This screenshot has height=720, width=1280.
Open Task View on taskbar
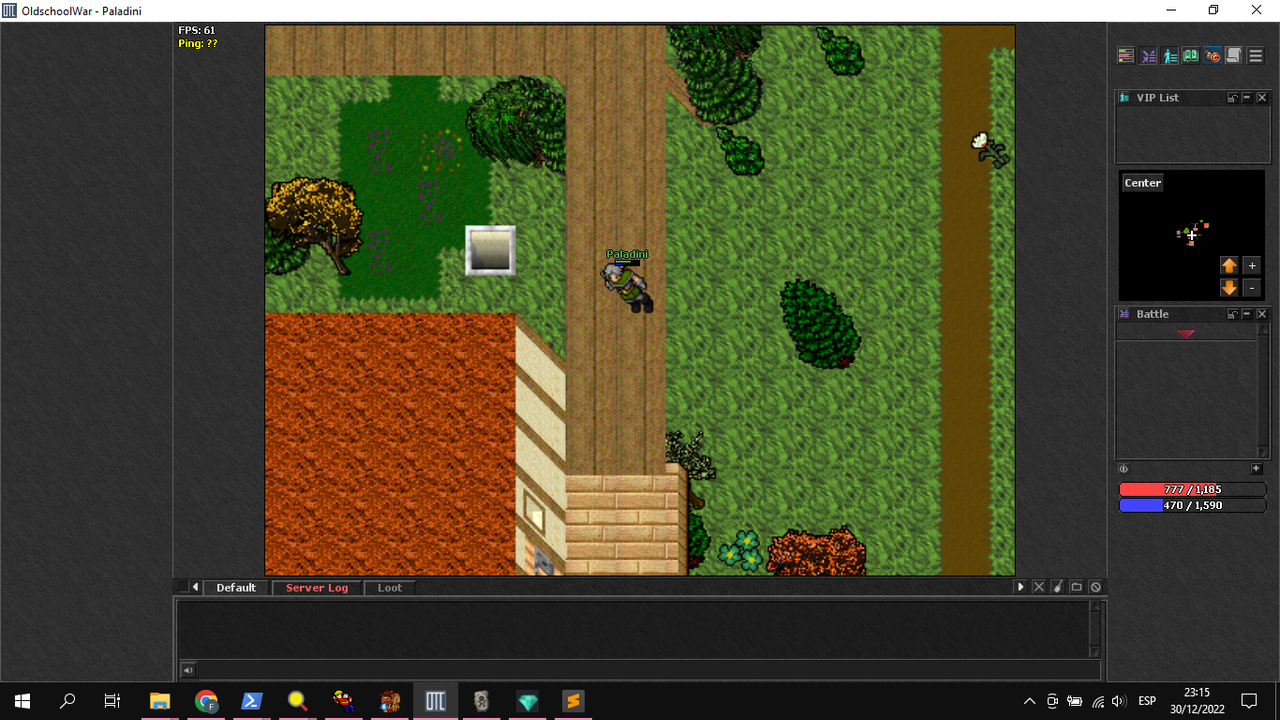113,701
